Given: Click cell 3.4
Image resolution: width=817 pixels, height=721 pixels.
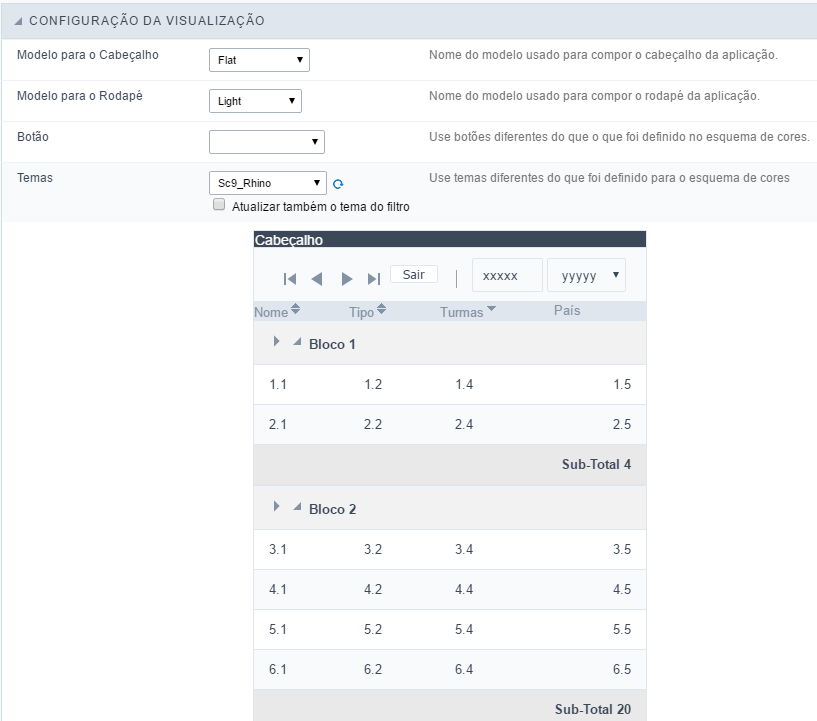Looking at the screenshot, I should (x=464, y=550).
